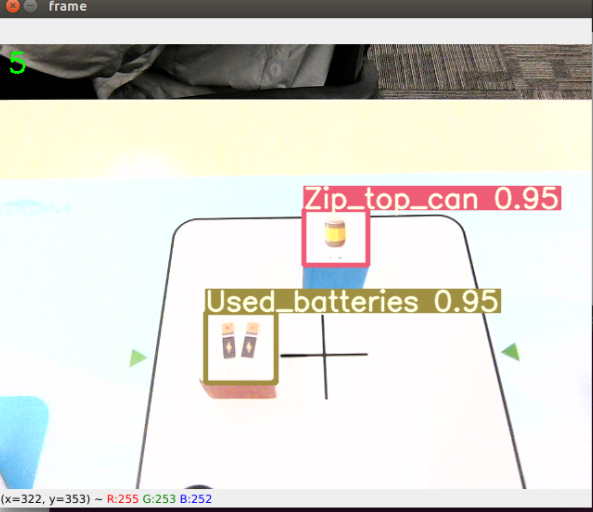Click the empty toolbar strip below the title bar
Image resolution: width=593 pixels, height=512 pixels.
(296, 31)
